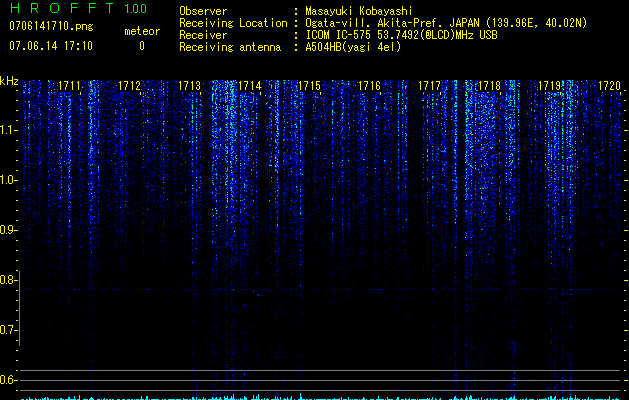Click the 1716 time marker

coord(369,86)
